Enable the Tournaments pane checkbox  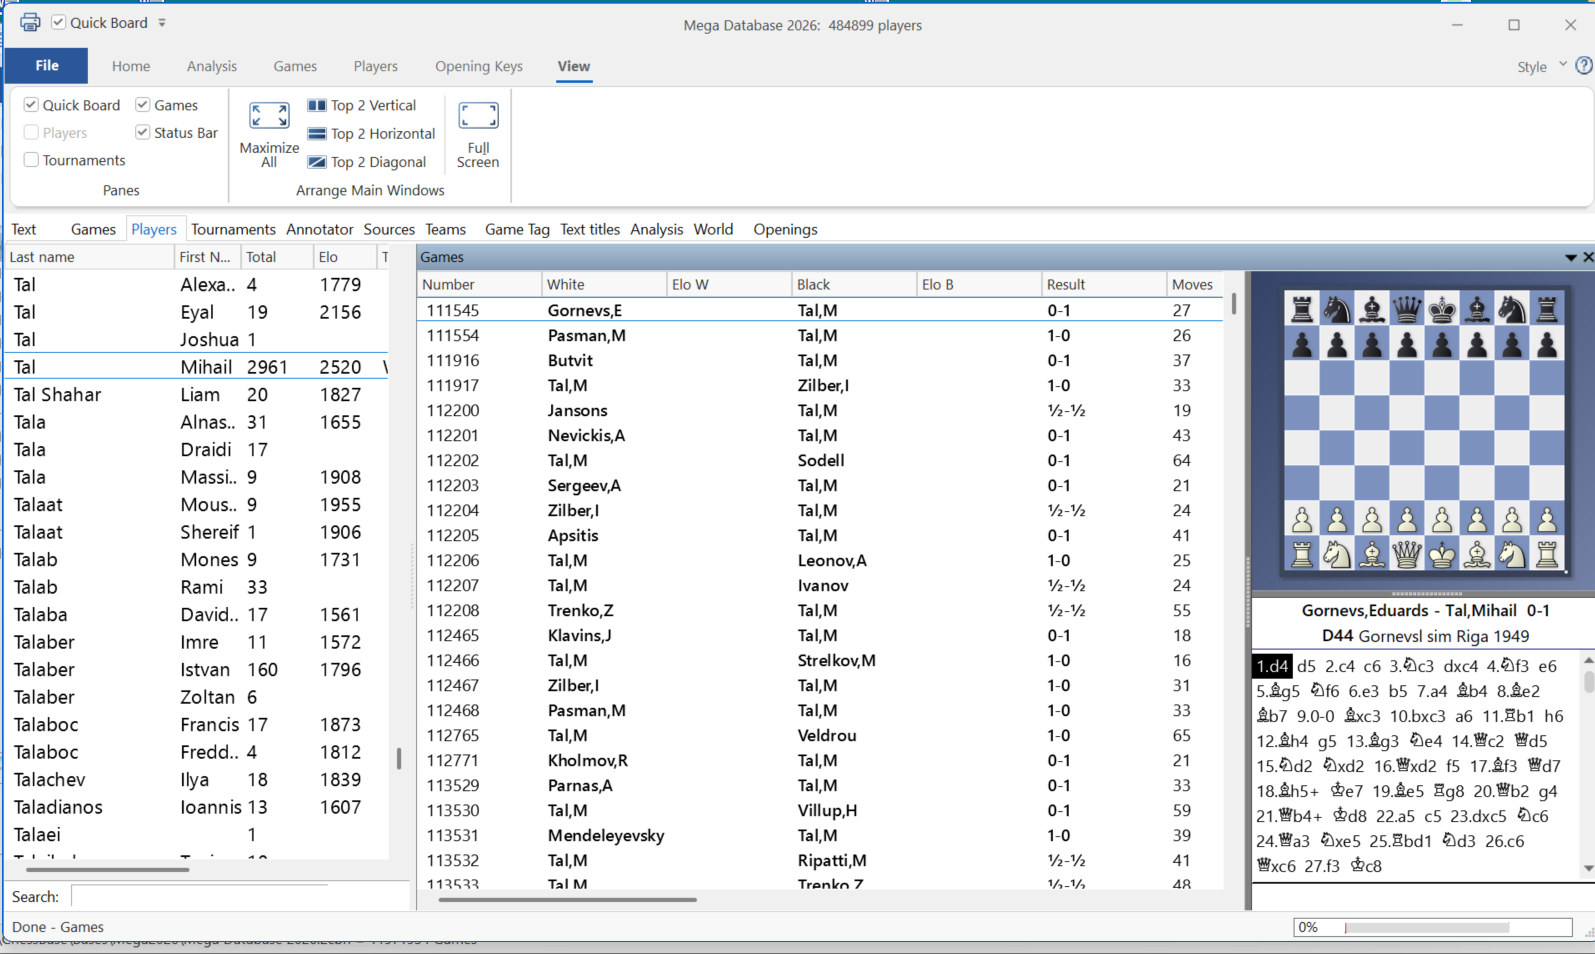[31, 160]
